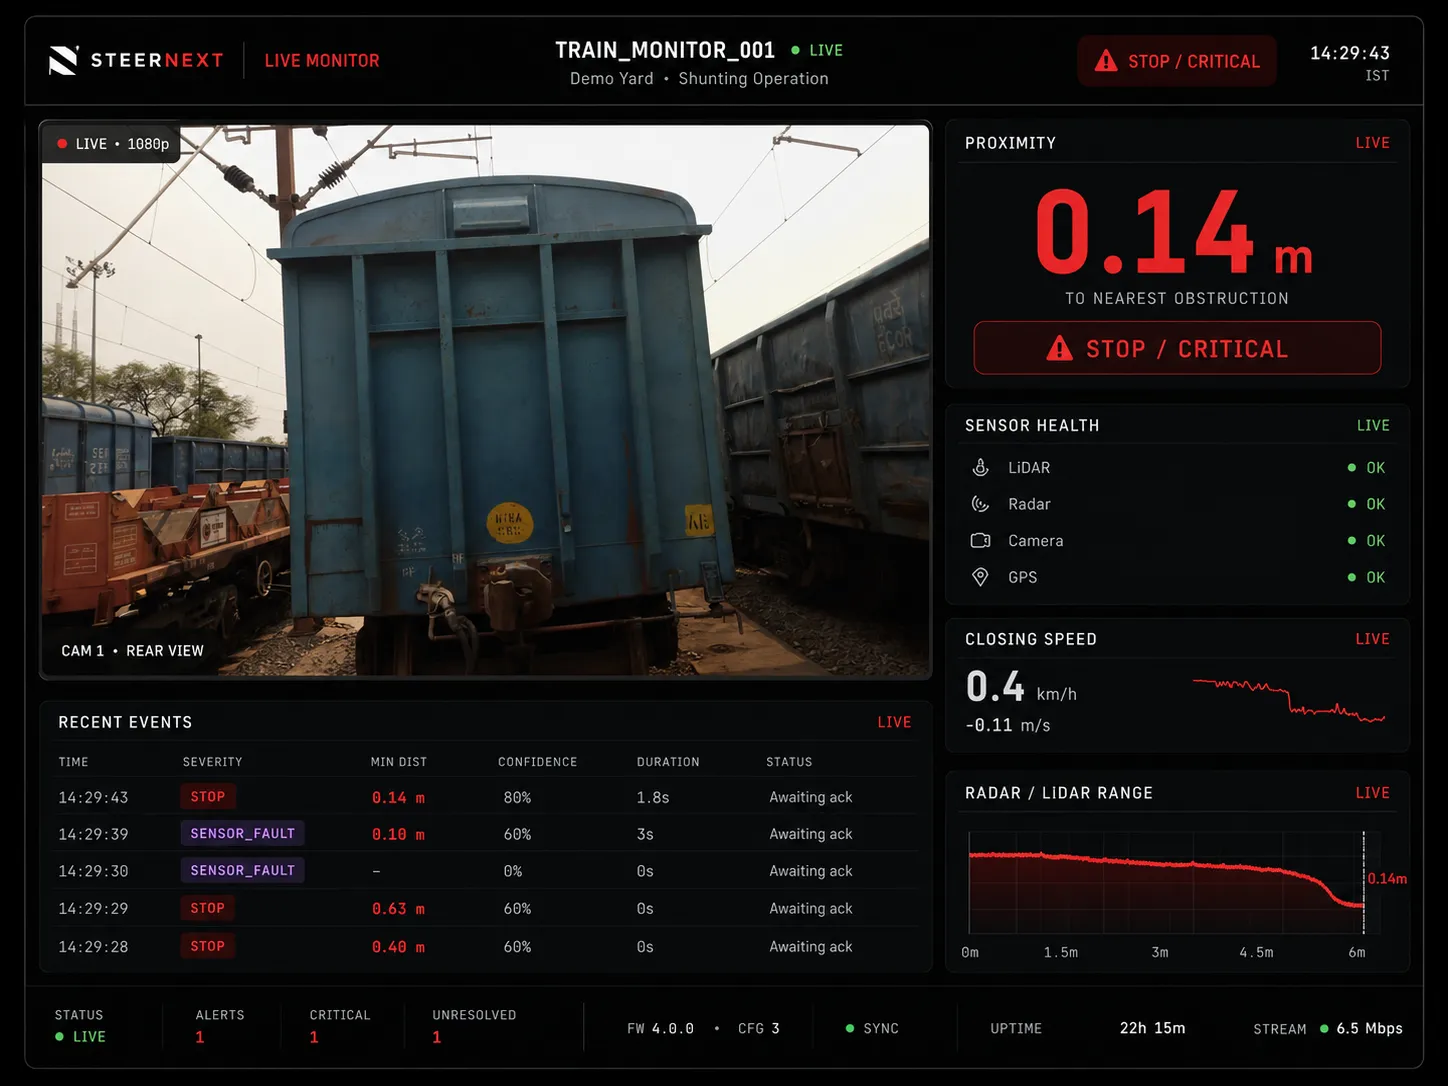Click the green STATUS LIVE dot in footer

pos(60,1037)
